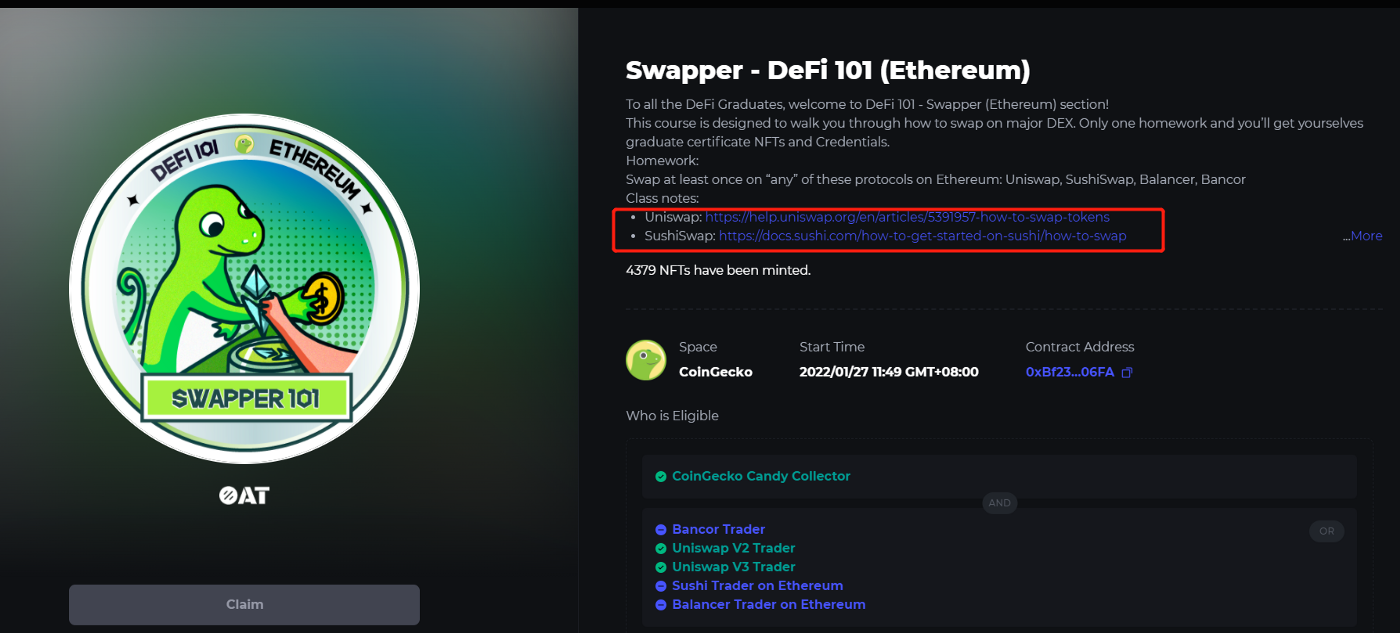
Task: Open the Sushi Trader on Ethereum credential
Action: [757, 586]
